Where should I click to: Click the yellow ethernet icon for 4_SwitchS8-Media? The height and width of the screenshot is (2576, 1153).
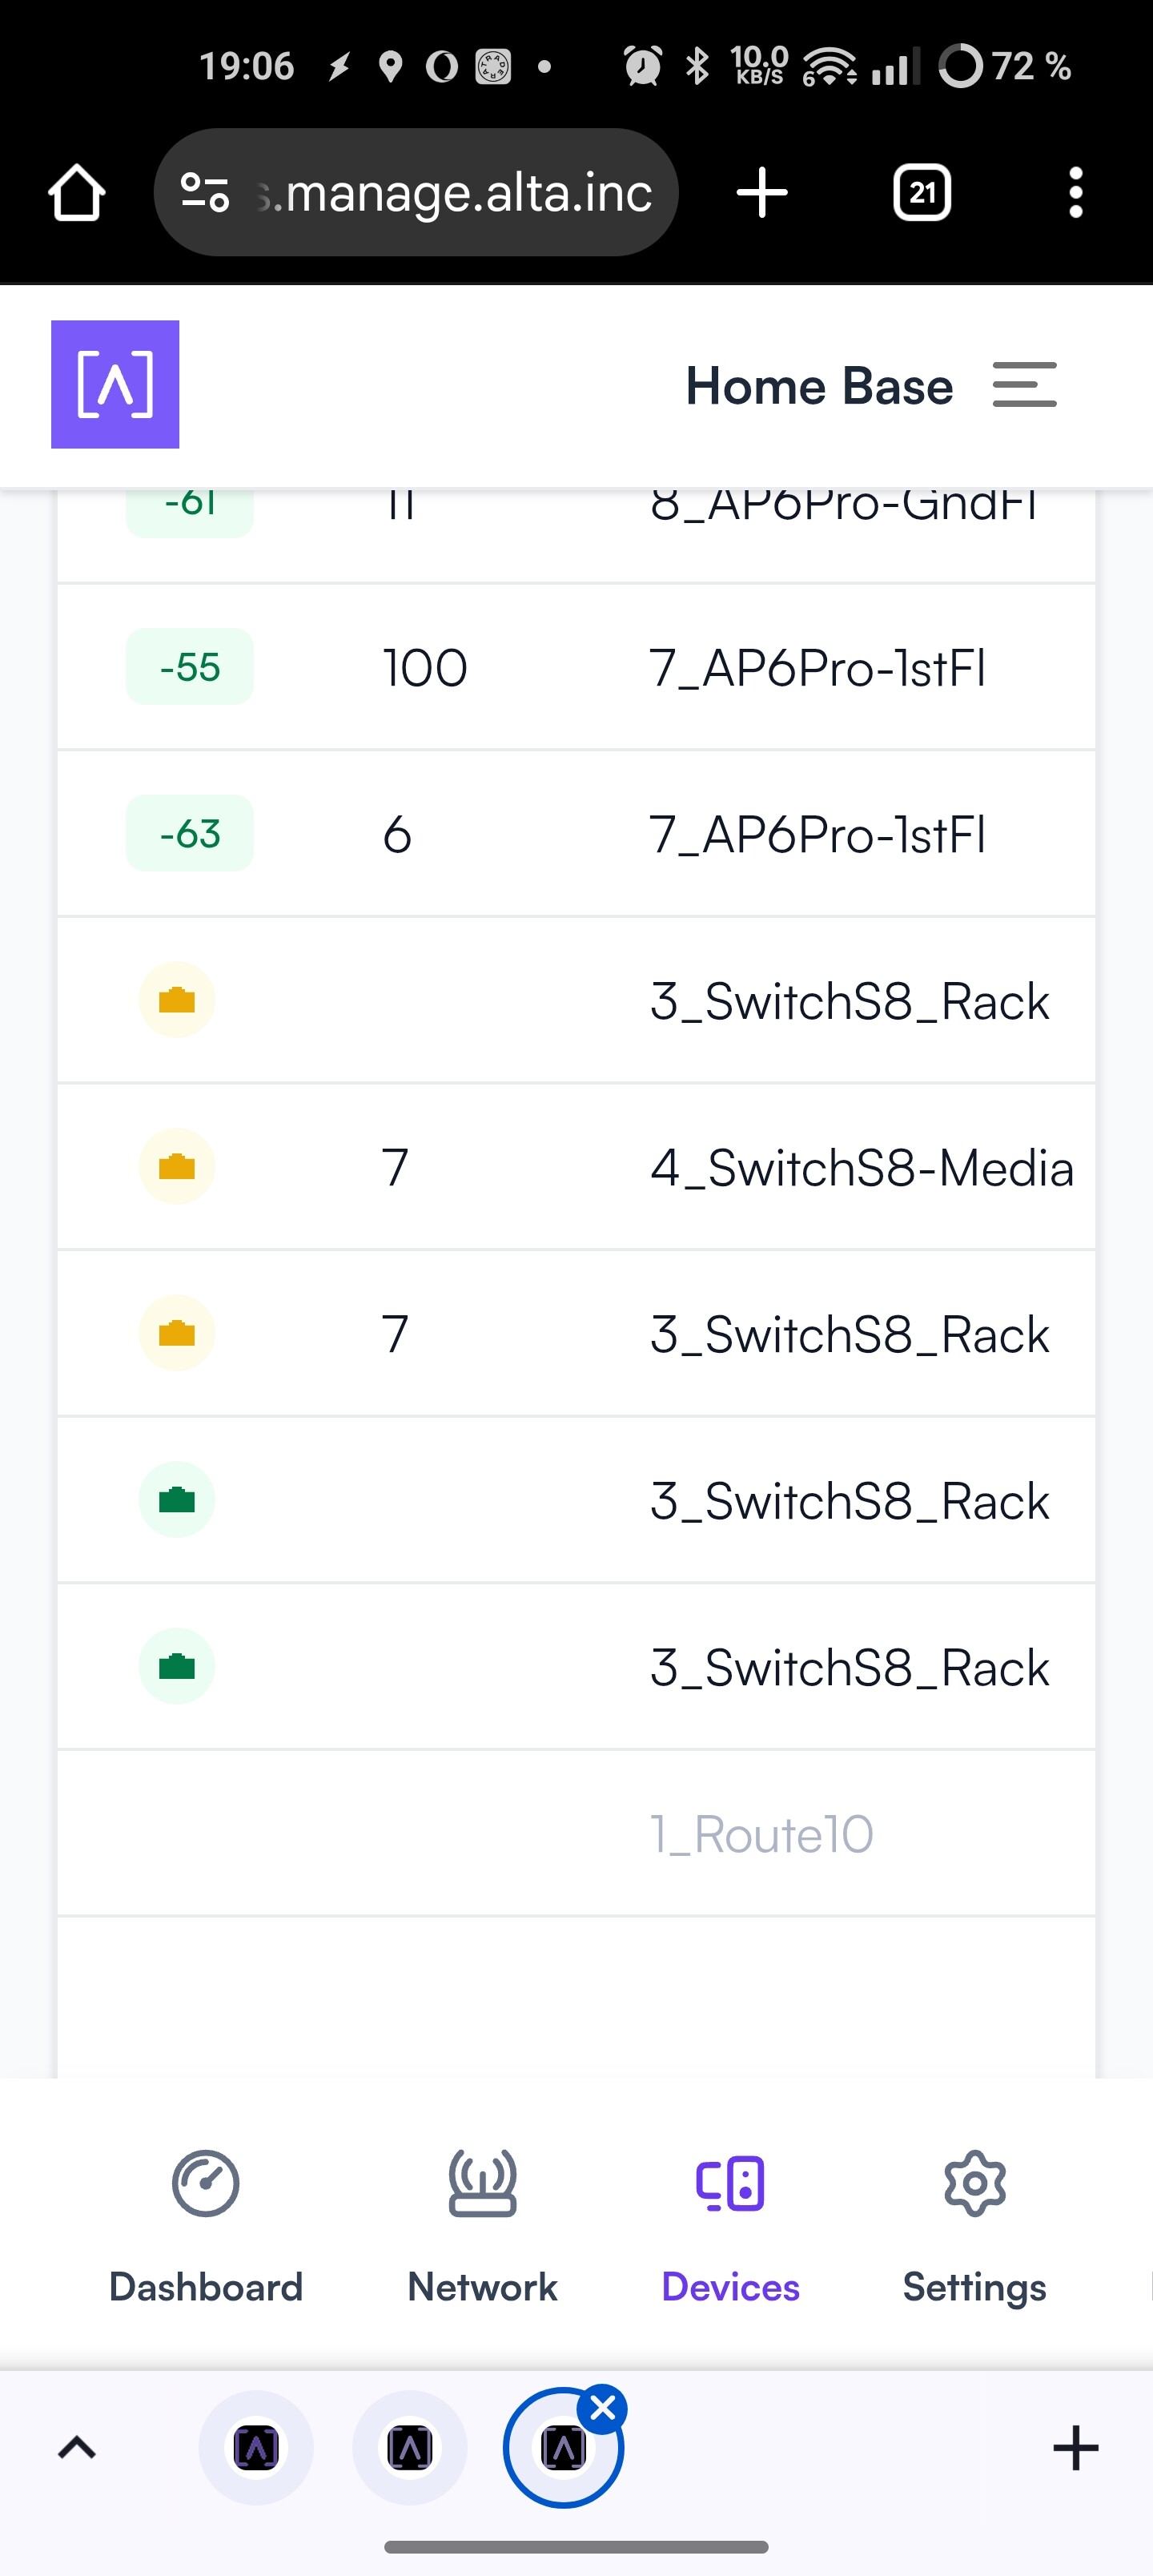(x=177, y=1167)
